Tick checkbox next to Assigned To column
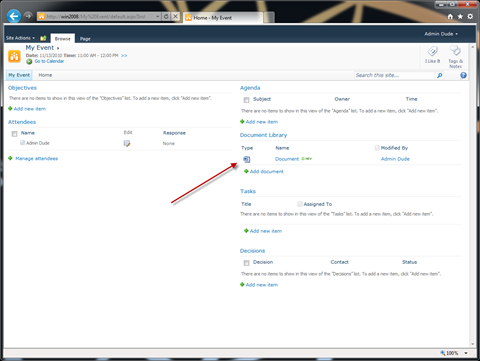The image size is (480, 361). pos(300,204)
